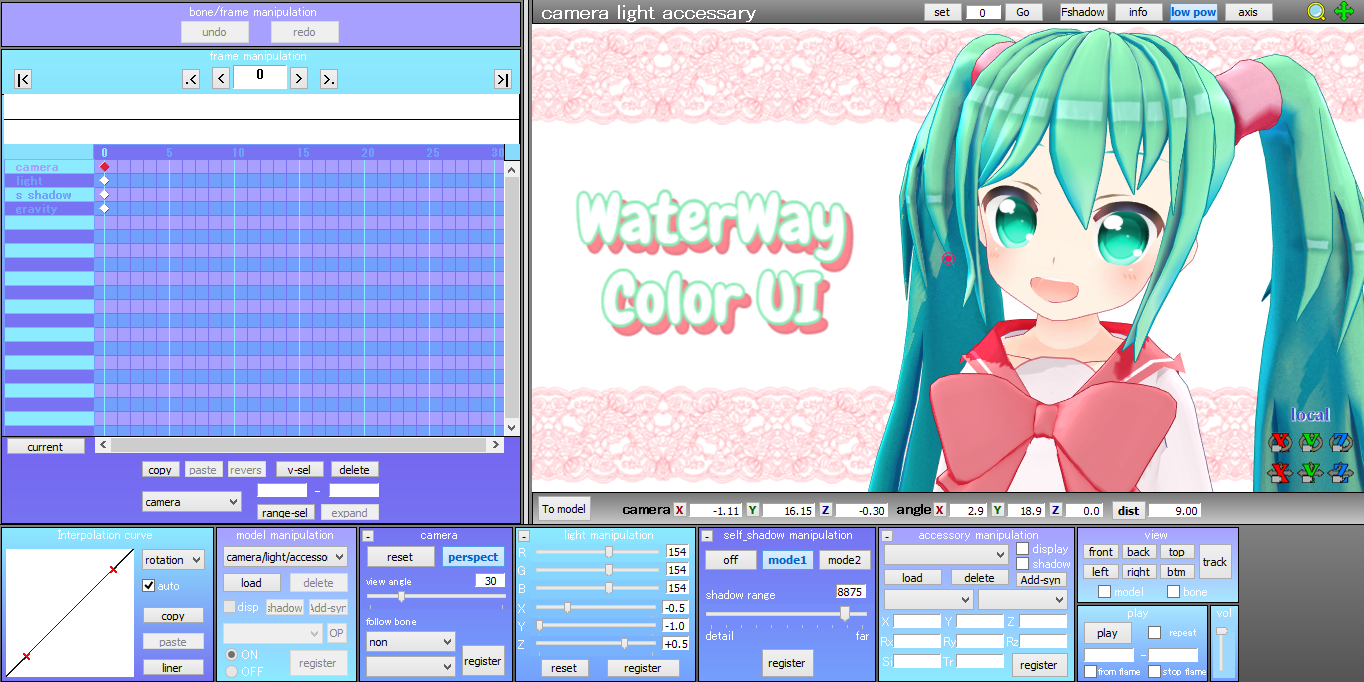
Task: Start playback with the play button
Action: coord(1107,633)
